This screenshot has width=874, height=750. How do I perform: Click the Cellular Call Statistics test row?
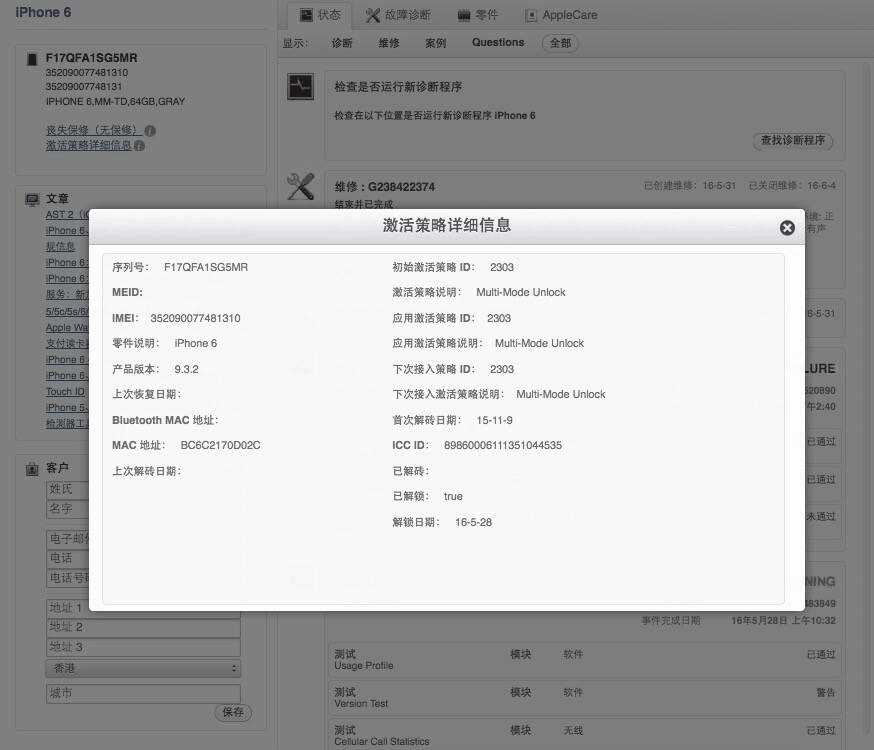click(x=584, y=734)
